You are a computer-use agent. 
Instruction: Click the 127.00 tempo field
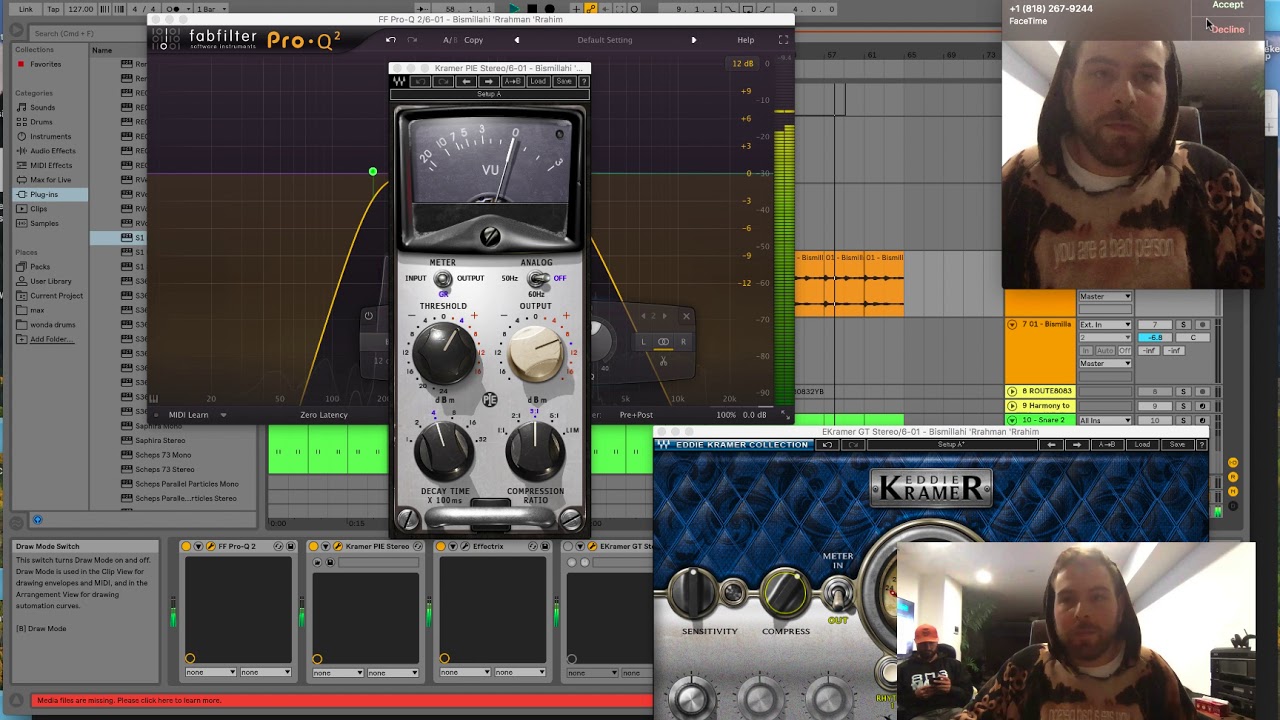point(80,9)
